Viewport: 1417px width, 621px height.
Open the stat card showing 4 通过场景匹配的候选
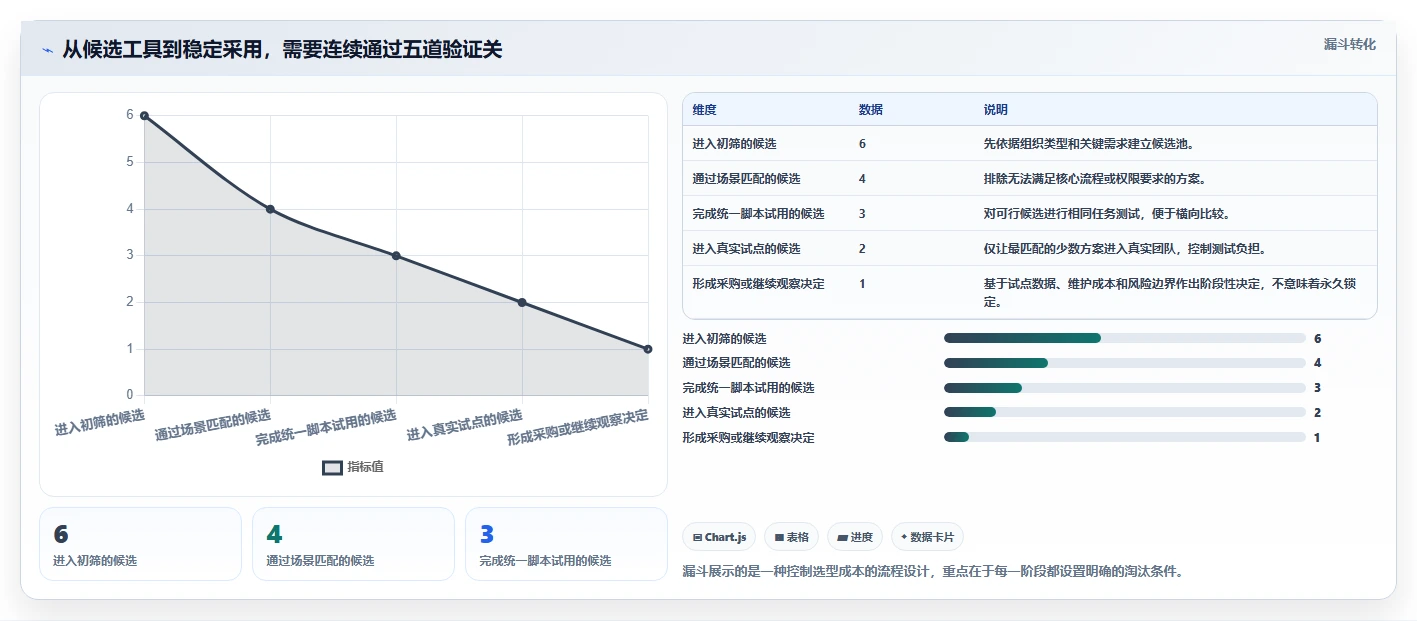click(x=353, y=544)
